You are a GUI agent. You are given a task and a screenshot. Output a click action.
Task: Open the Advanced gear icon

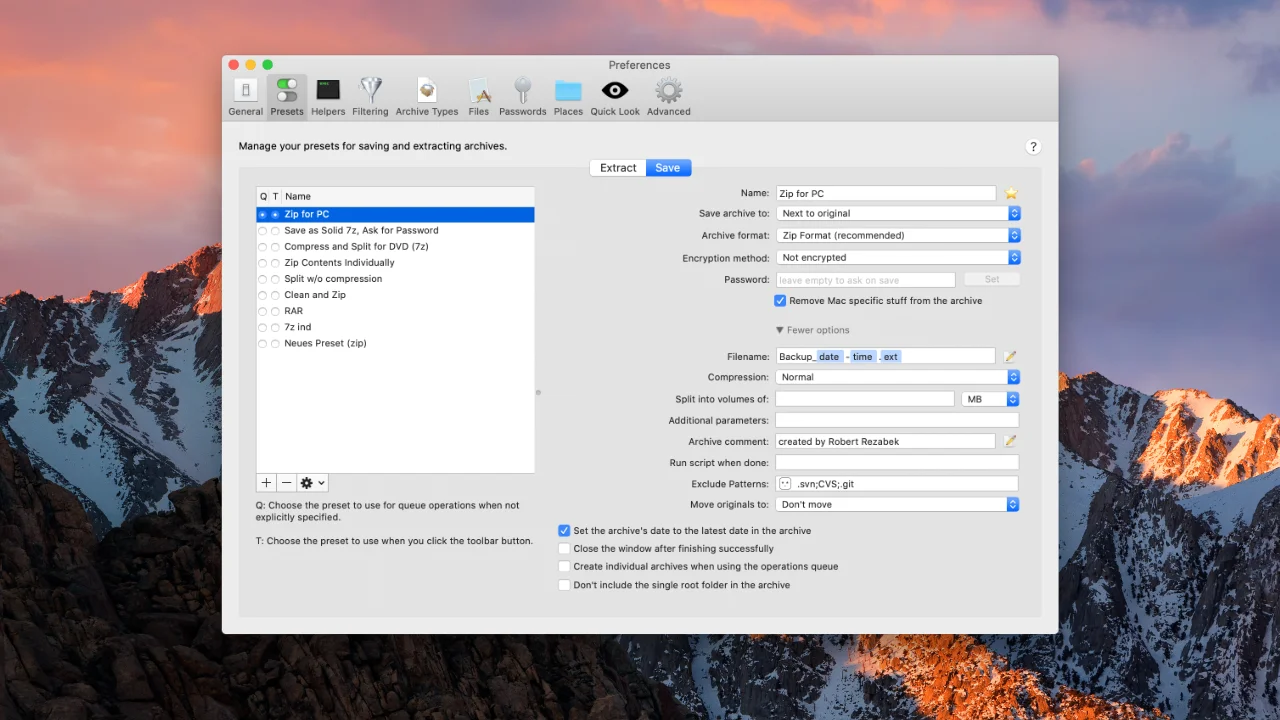point(669,96)
